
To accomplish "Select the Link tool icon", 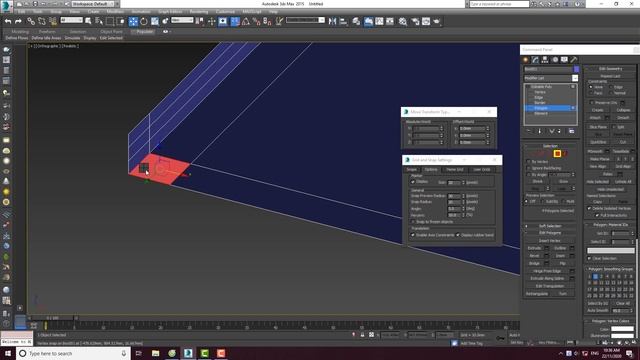I will coord(31,21).
